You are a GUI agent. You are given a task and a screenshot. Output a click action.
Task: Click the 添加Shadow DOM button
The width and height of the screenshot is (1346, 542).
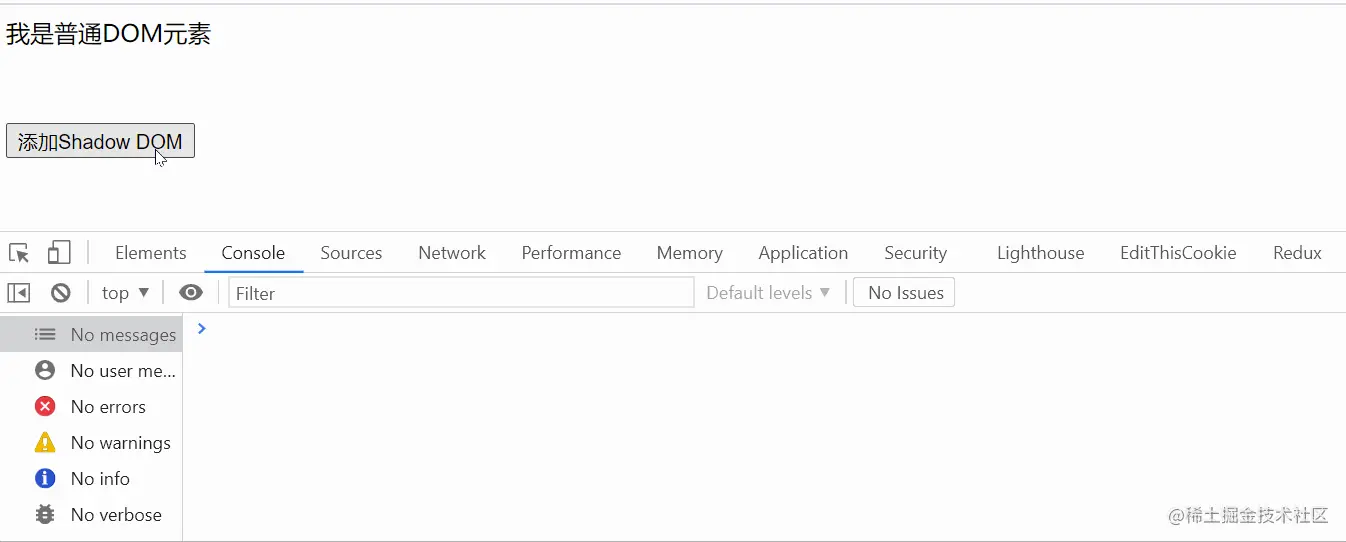pyautogui.click(x=100, y=141)
